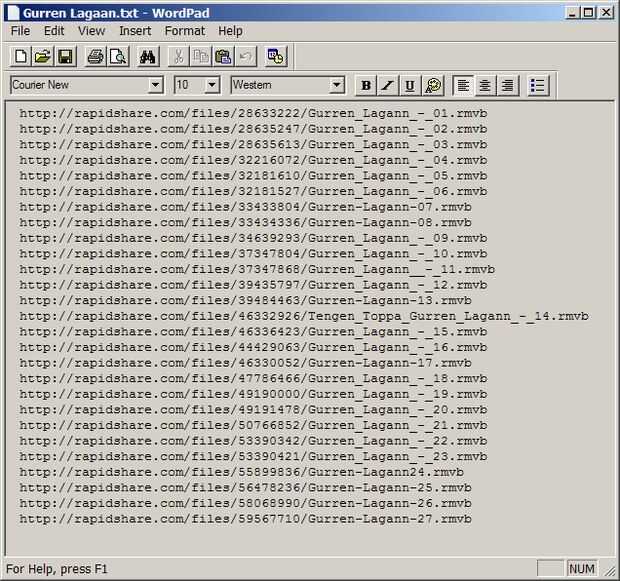
Task: Click the Gurren-Lagann-13.rmvb line
Action: click(x=245, y=301)
